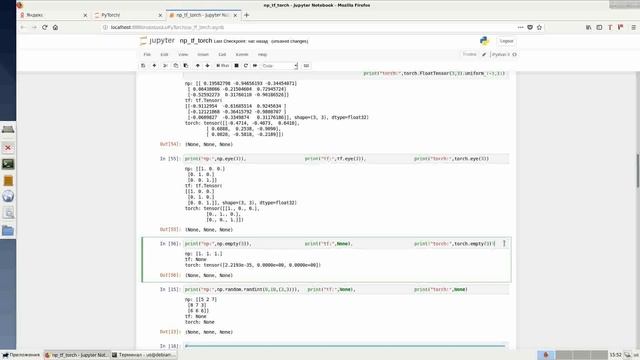Click the Python 3 kernel indicator
Viewport: 640px width, 360px height.
(504, 54)
